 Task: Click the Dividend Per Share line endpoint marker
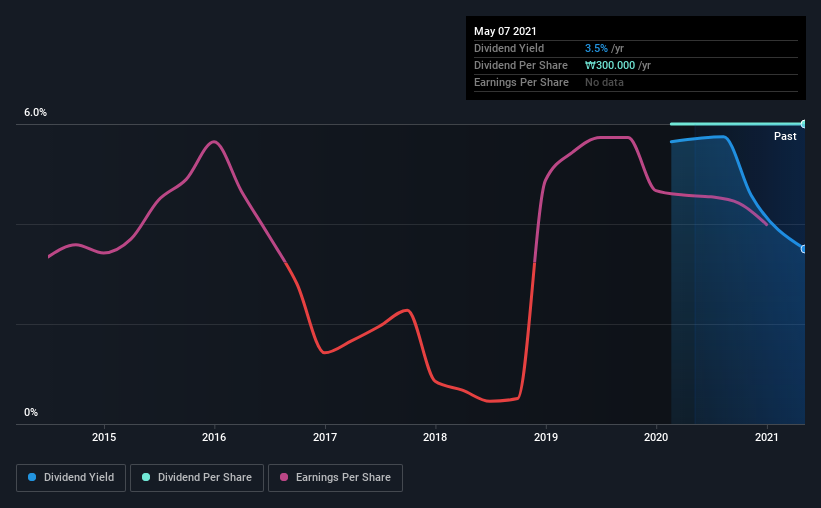[803, 124]
